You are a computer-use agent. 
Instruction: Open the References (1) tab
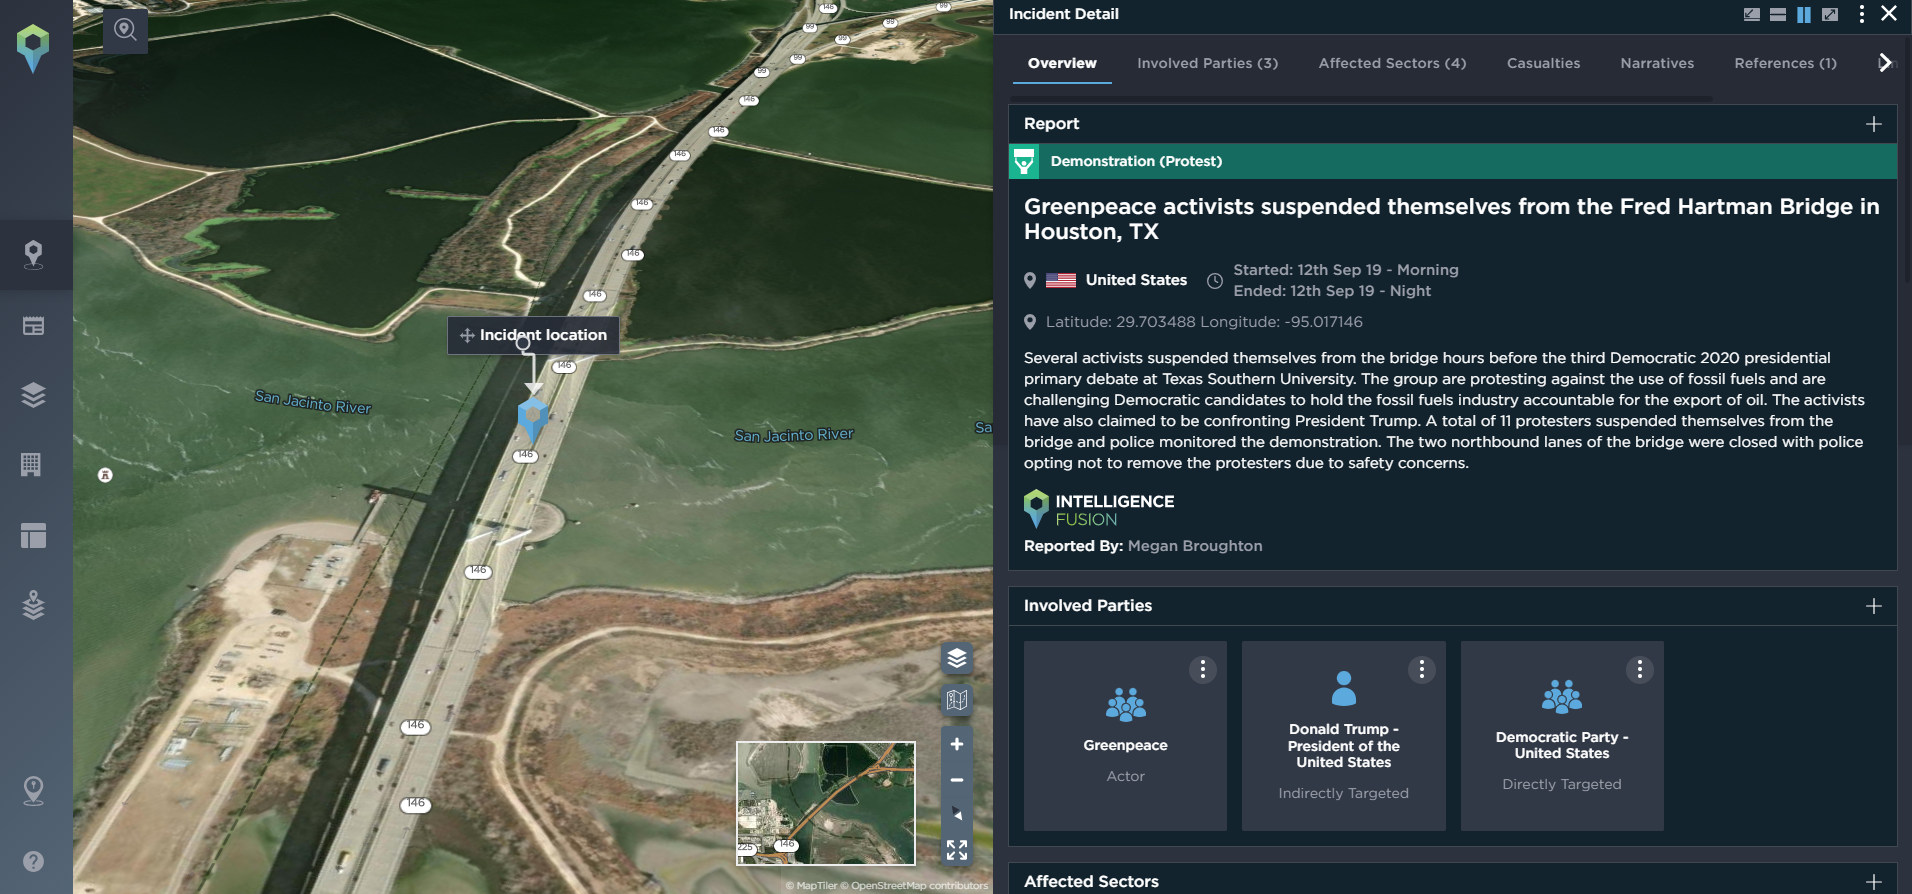pos(1786,63)
